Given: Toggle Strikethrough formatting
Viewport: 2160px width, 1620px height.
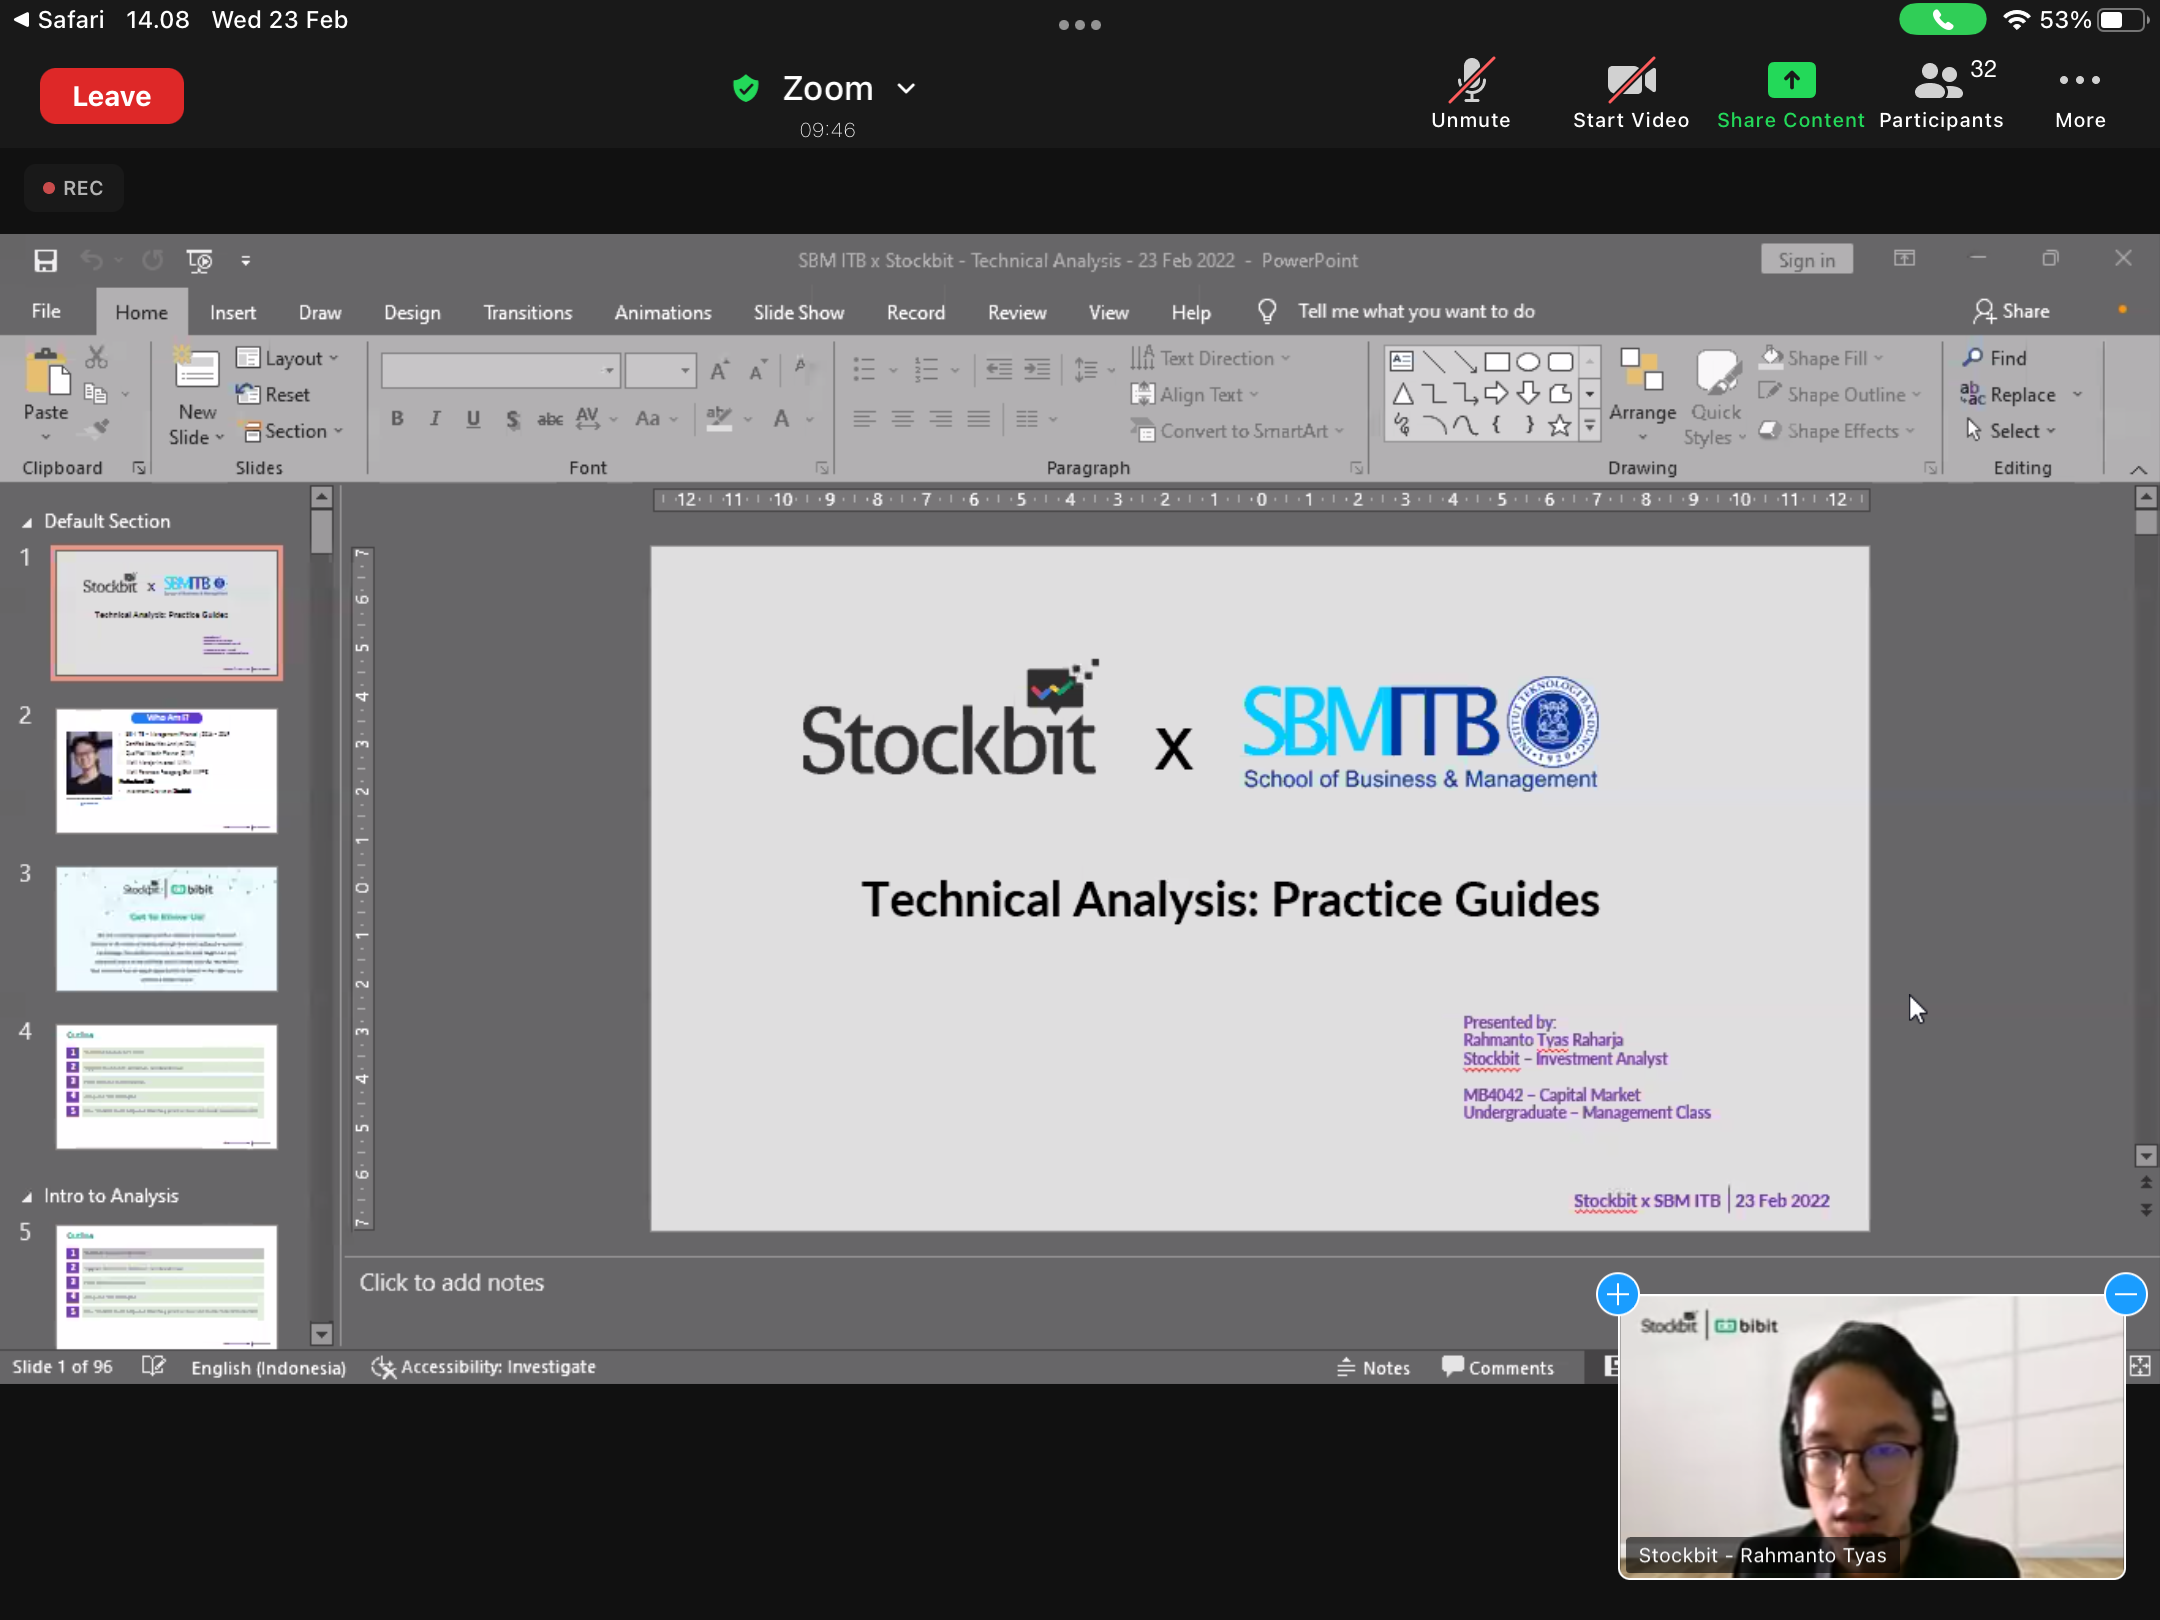Looking at the screenshot, I should [x=550, y=419].
